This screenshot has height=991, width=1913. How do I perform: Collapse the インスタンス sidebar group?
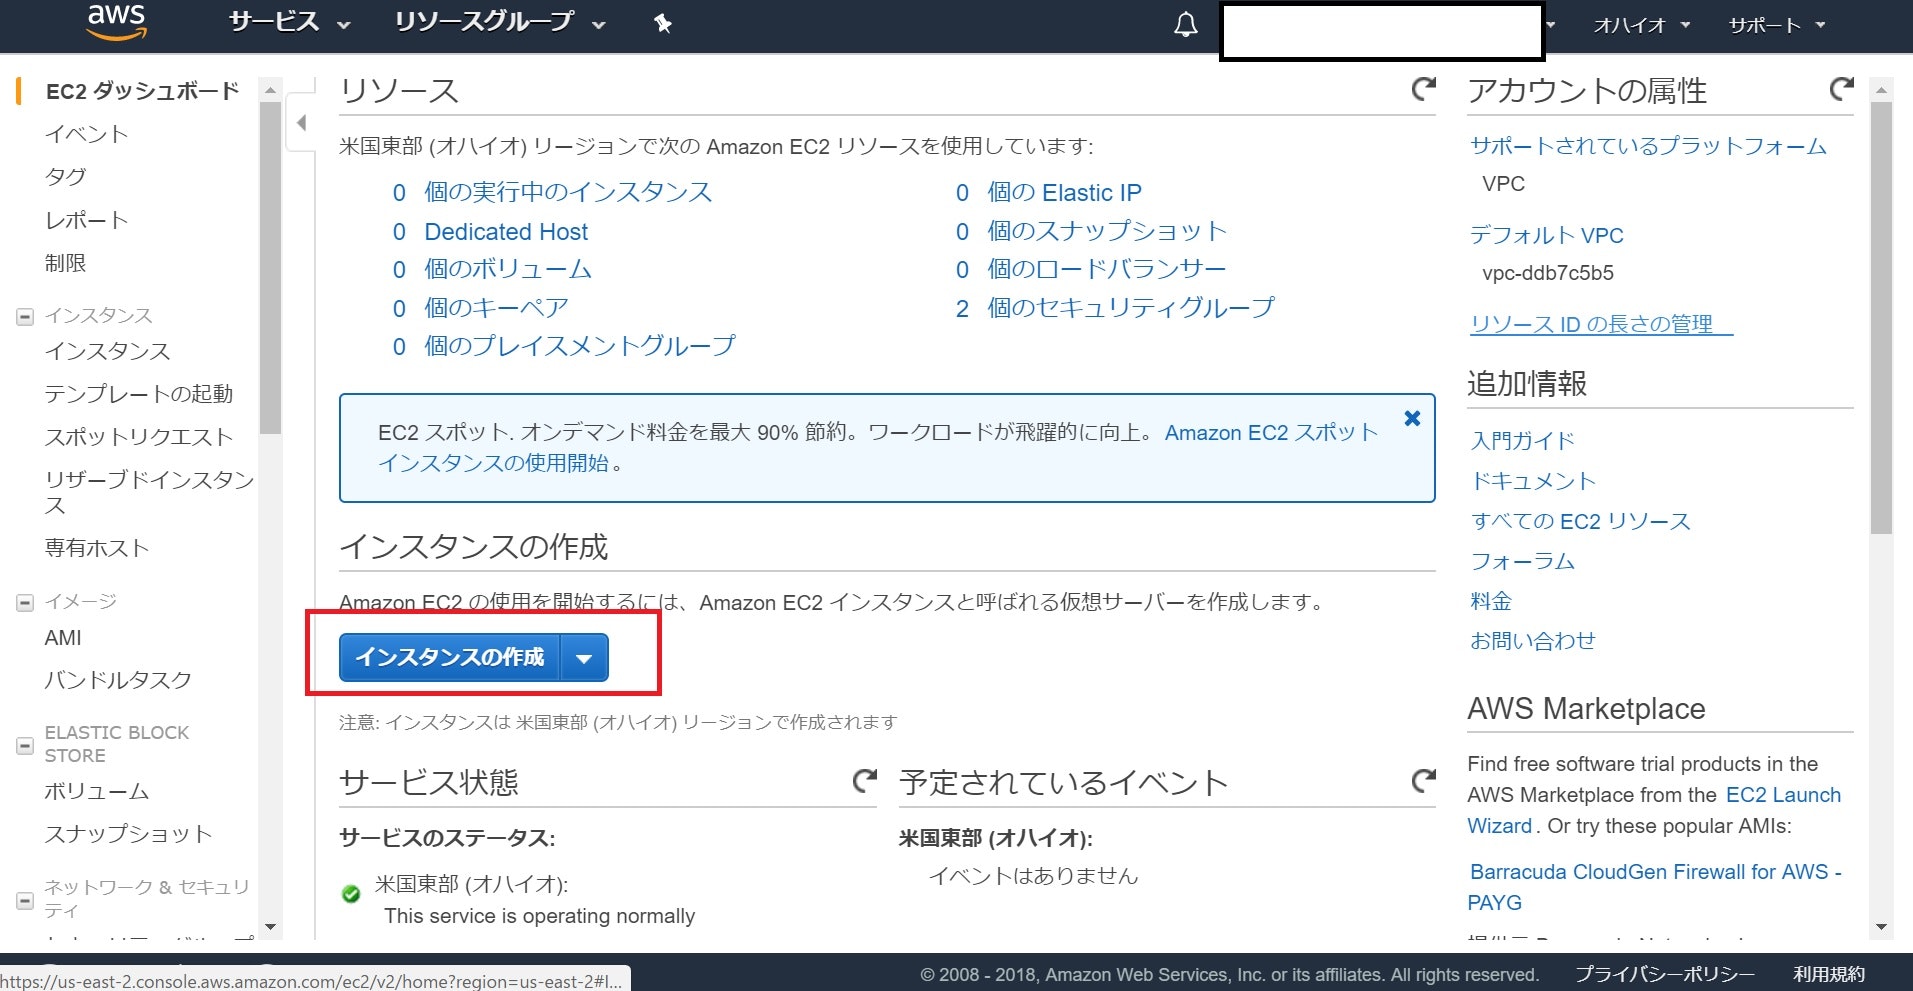pos(25,317)
